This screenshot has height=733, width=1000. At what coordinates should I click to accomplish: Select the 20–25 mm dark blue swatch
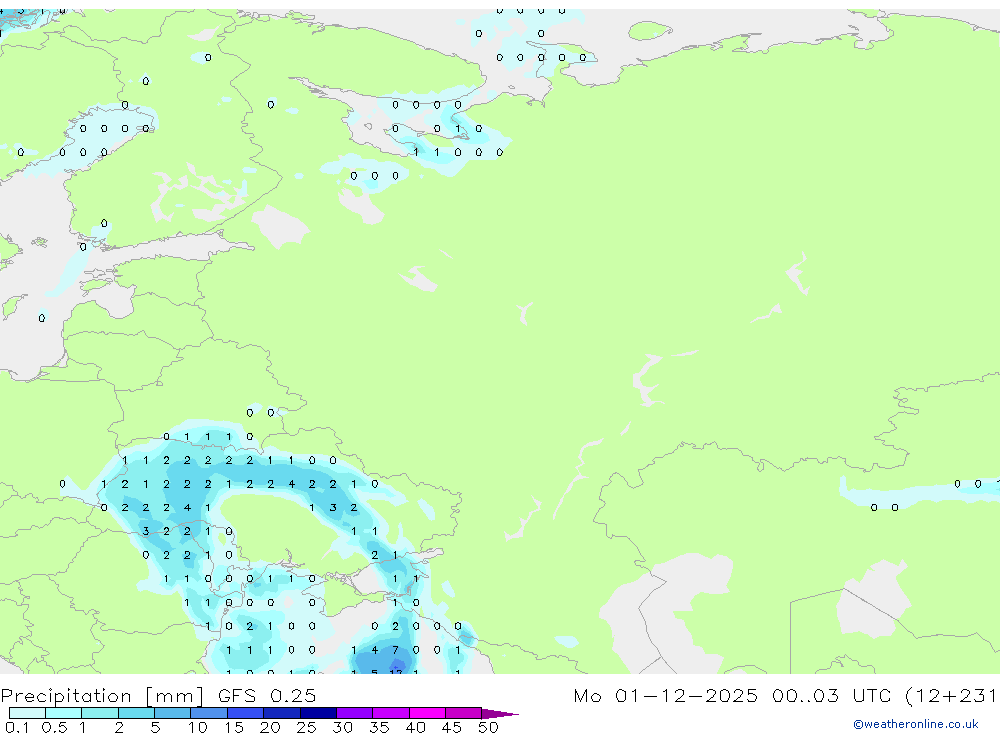pyautogui.click(x=282, y=713)
